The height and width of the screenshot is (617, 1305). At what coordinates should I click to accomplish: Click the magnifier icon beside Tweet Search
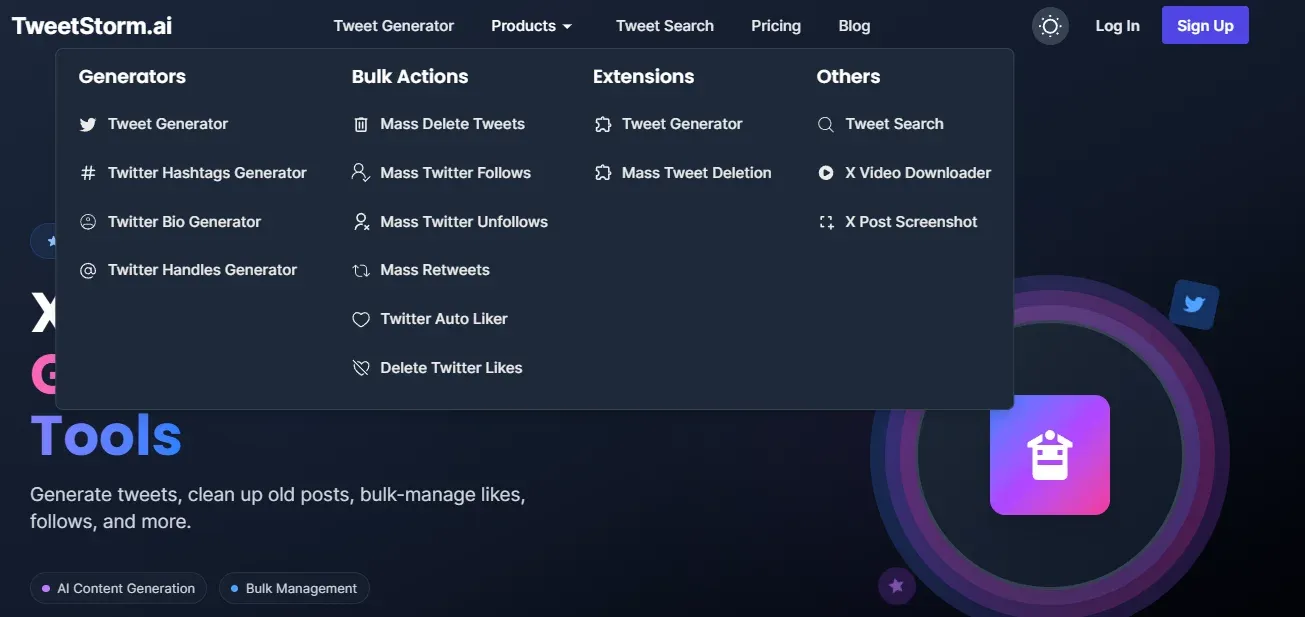point(826,123)
